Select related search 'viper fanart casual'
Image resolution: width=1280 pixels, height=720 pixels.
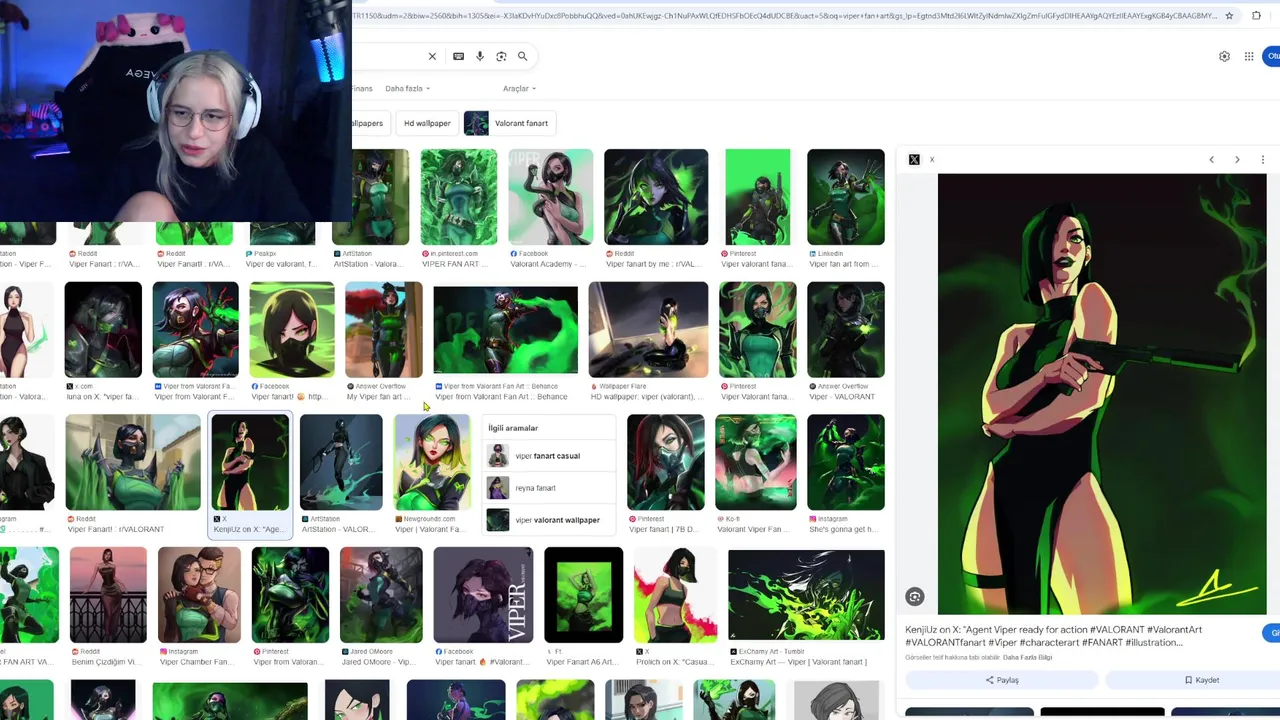click(x=547, y=456)
